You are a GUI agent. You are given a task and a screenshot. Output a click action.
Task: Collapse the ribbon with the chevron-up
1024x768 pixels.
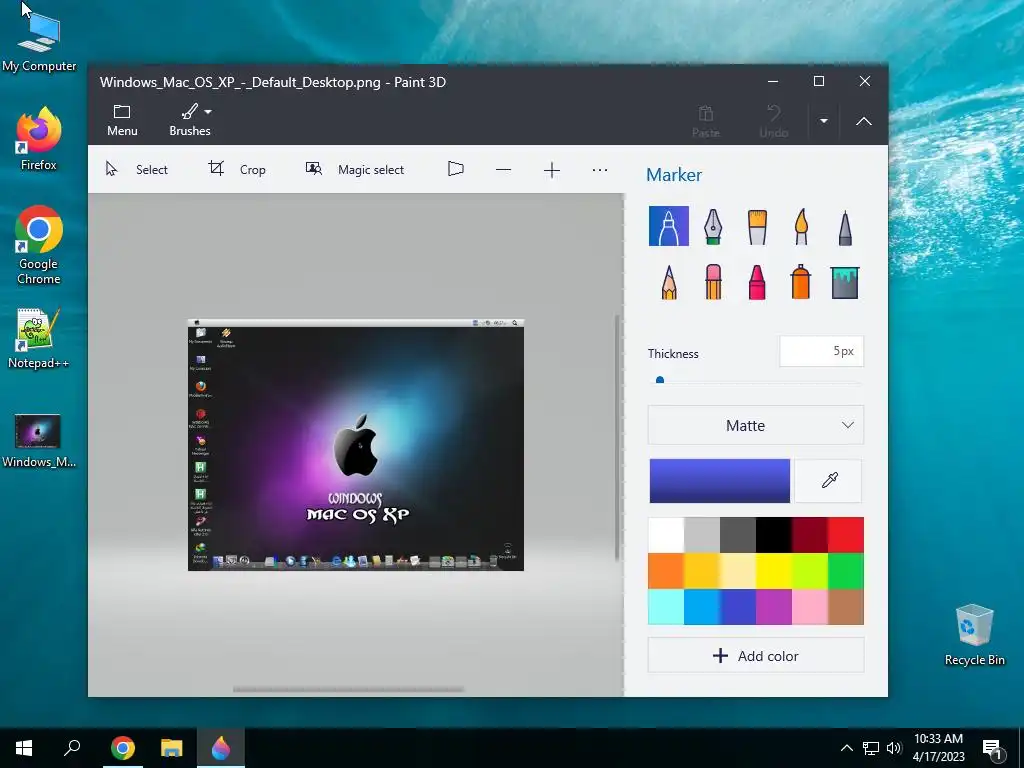point(863,121)
